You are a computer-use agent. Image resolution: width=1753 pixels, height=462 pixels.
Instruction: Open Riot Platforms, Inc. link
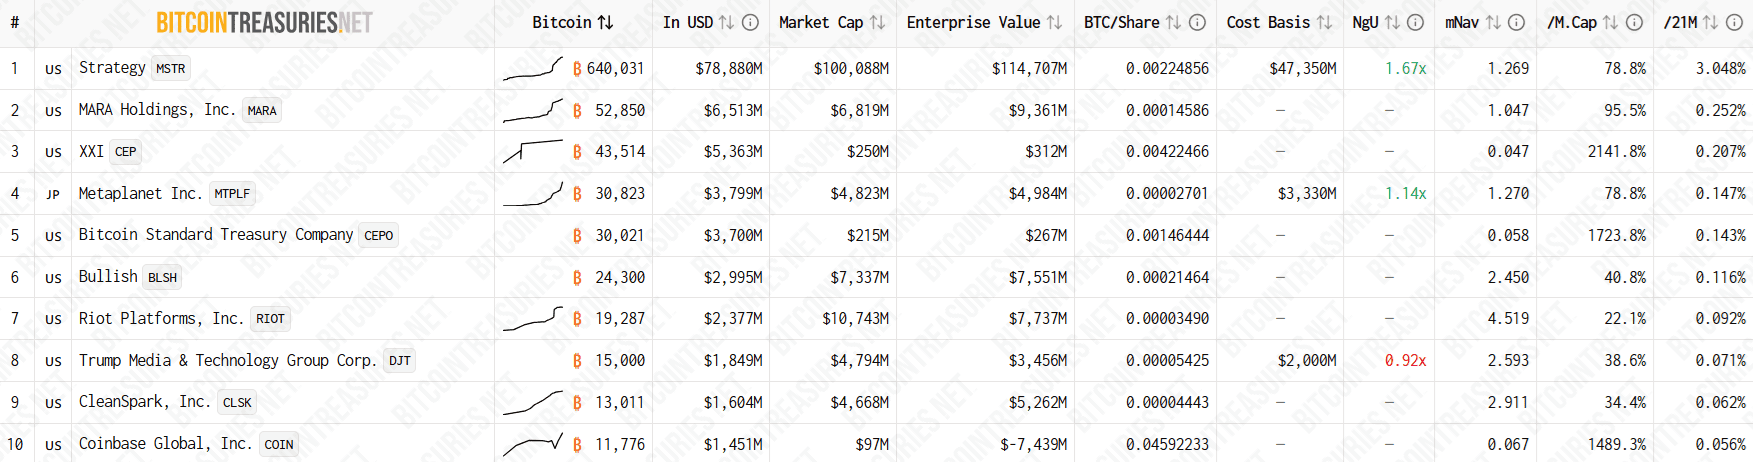pos(160,318)
